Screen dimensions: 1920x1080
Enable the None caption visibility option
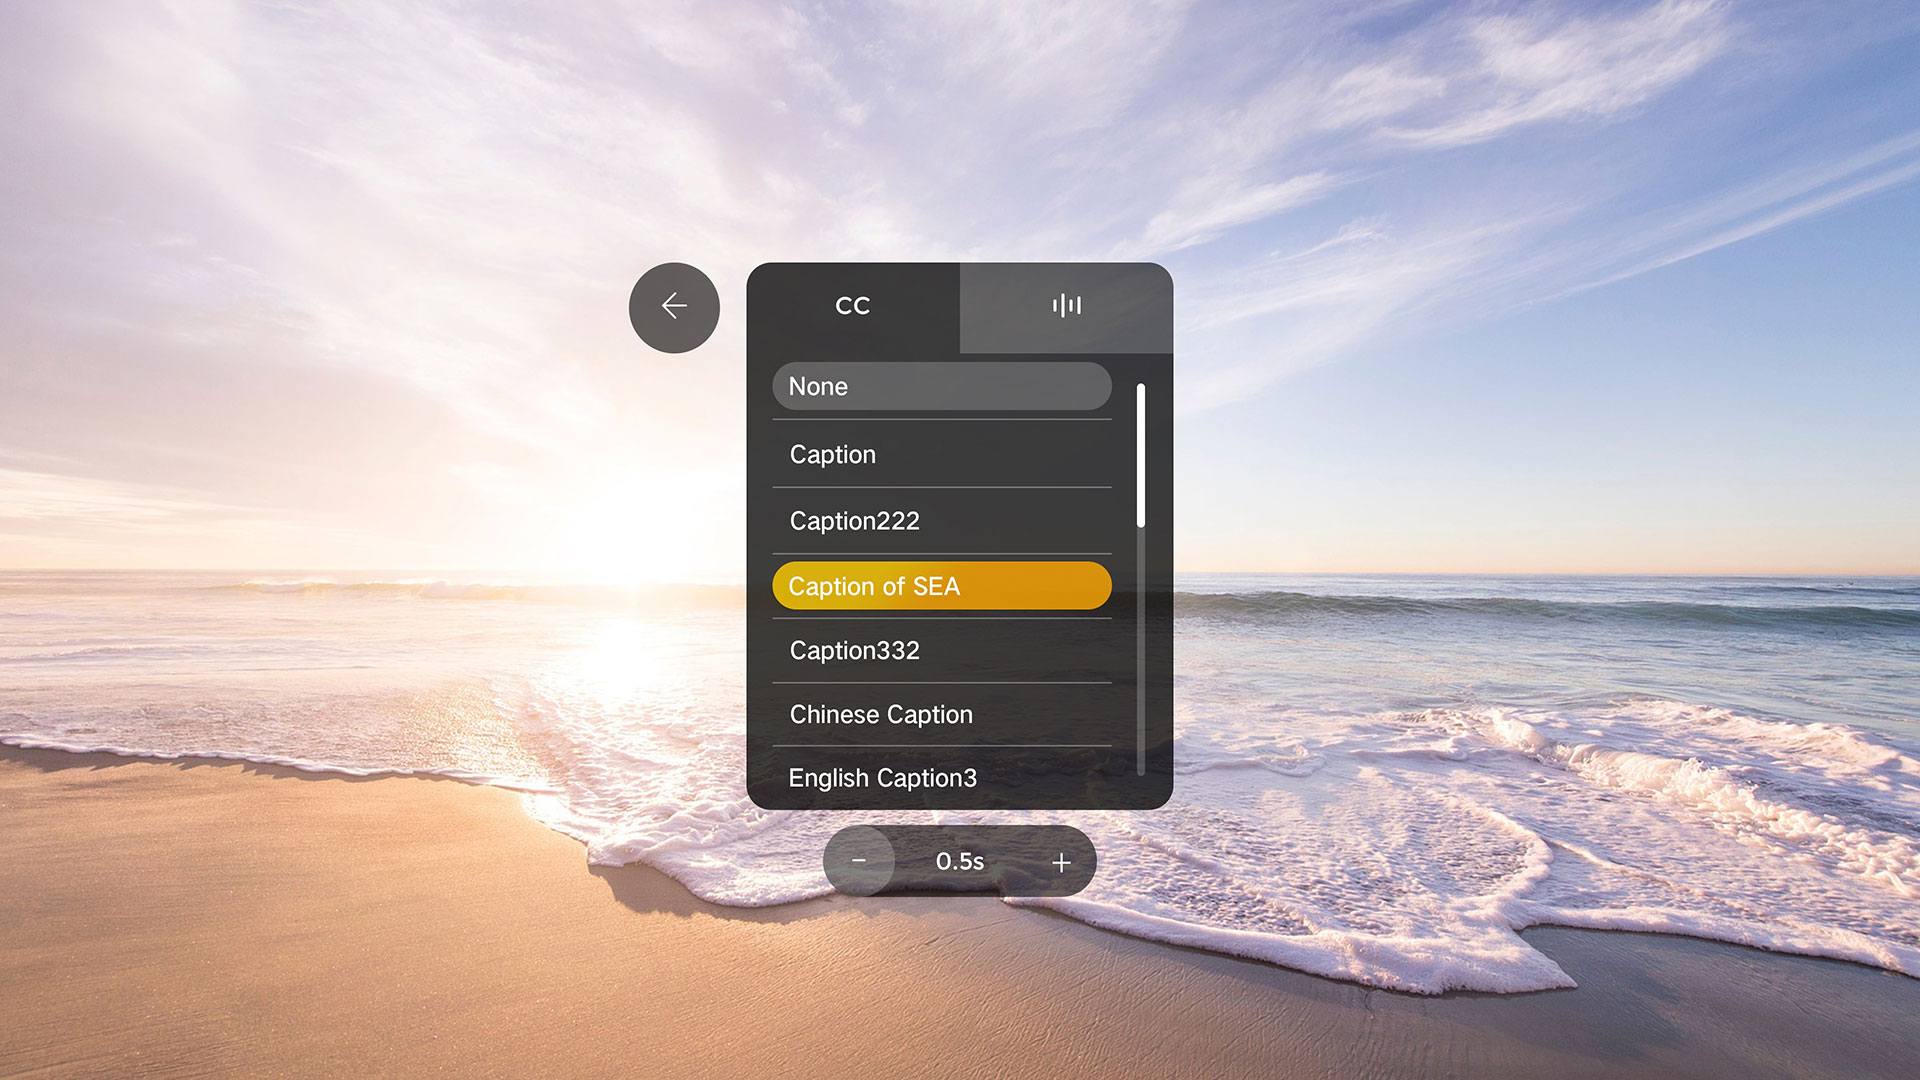pyautogui.click(x=942, y=386)
